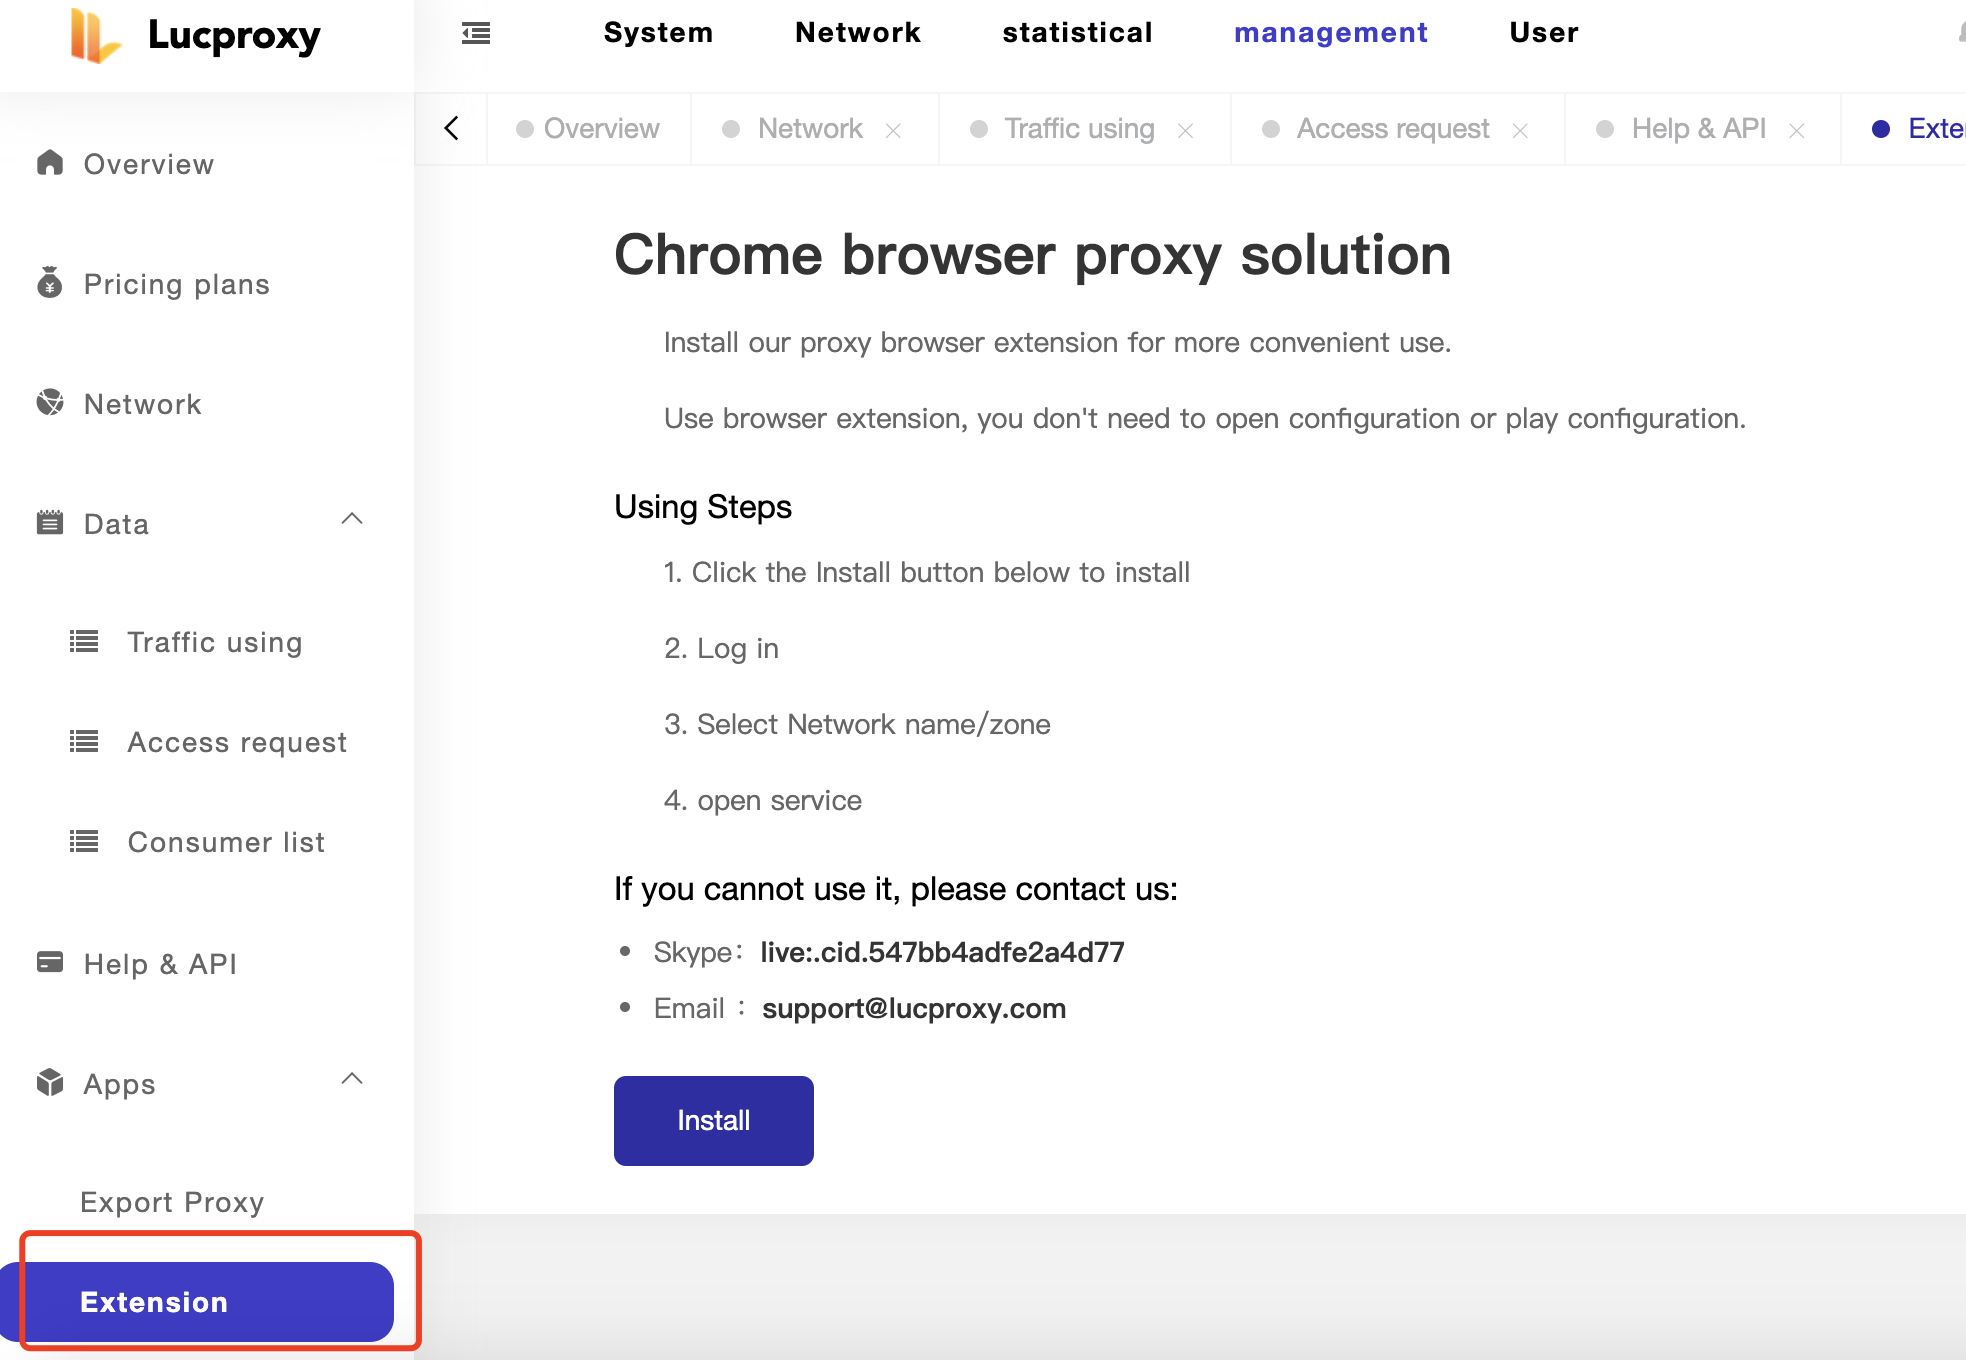Open Access request in the sidebar
The height and width of the screenshot is (1360, 1966).
237,742
